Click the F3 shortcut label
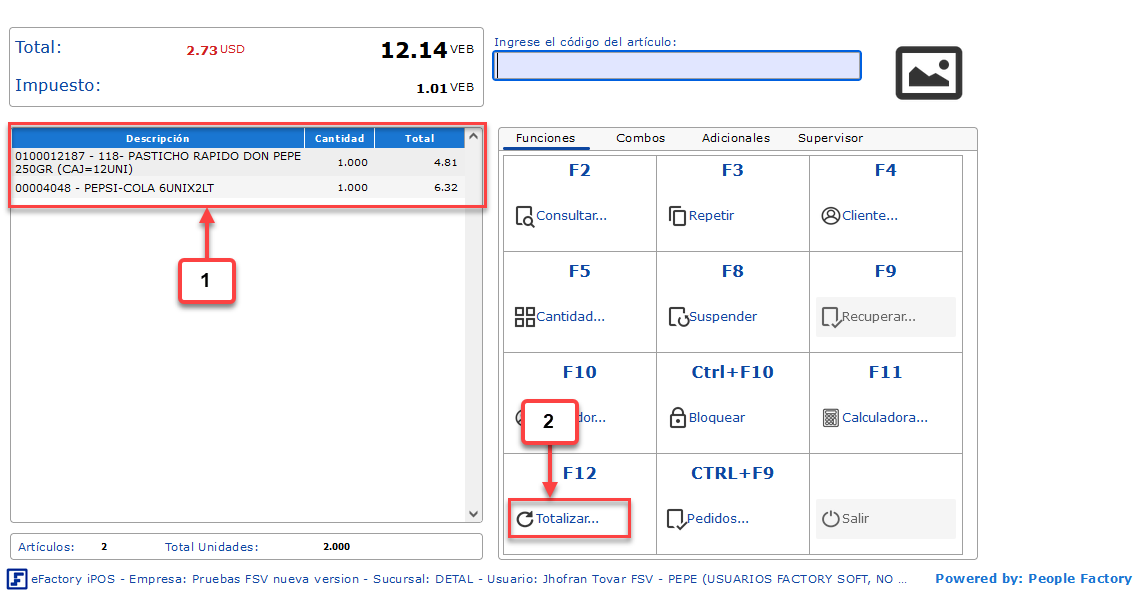This screenshot has width=1142, height=594. click(733, 170)
